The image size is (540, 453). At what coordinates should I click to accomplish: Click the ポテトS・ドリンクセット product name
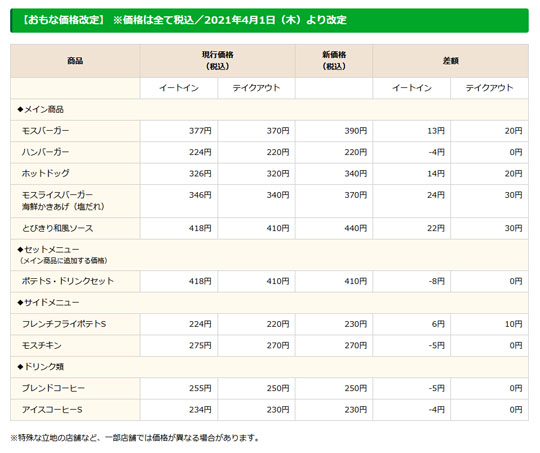coord(68,281)
